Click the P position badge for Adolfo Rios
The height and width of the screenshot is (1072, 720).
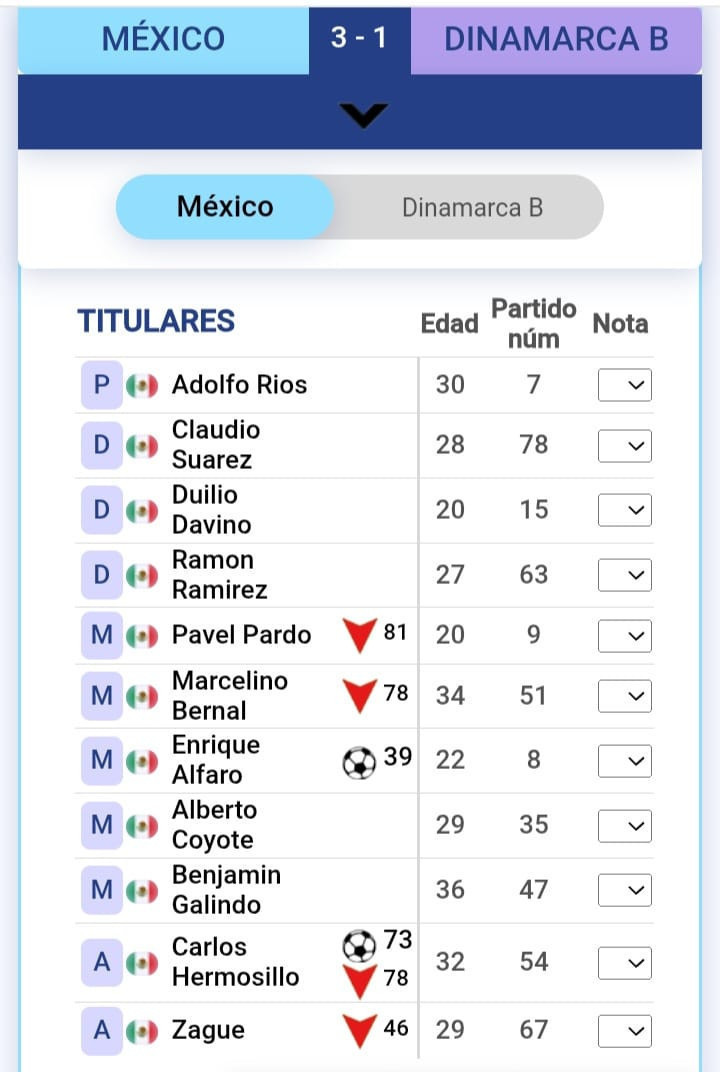102,385
